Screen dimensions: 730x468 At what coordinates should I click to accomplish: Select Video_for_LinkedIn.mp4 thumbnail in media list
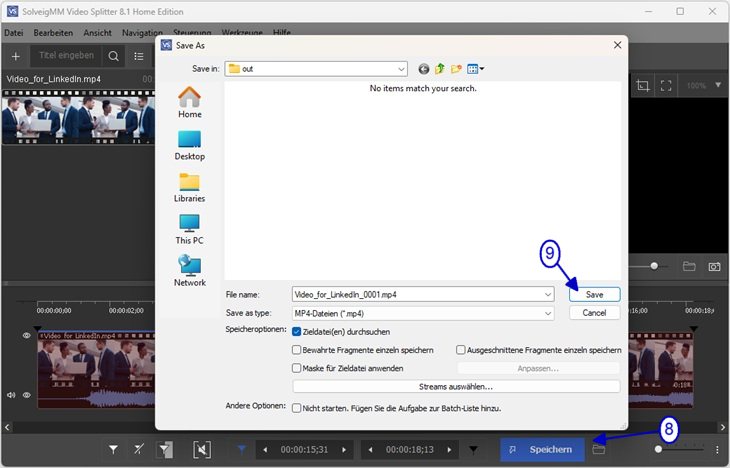coord(78,117)
